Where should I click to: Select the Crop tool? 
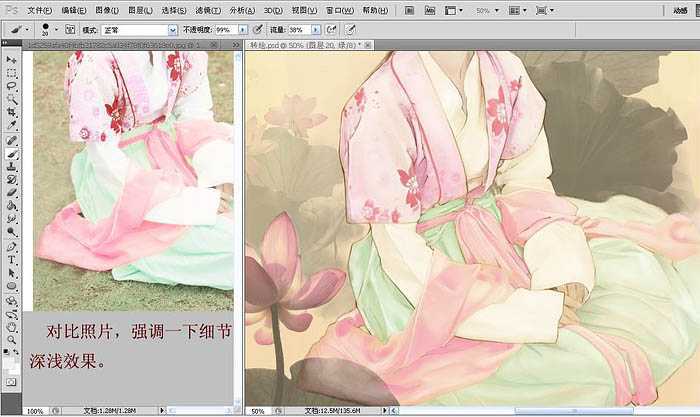(12, 112)
